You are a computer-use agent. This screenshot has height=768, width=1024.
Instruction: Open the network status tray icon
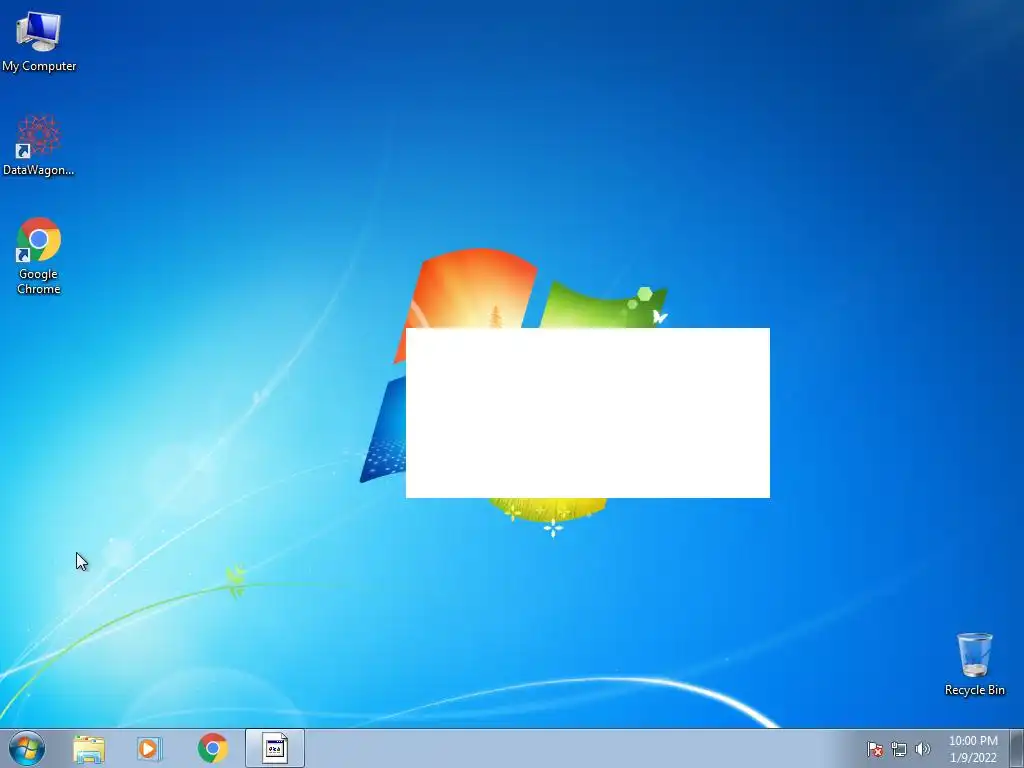(899, 749)
